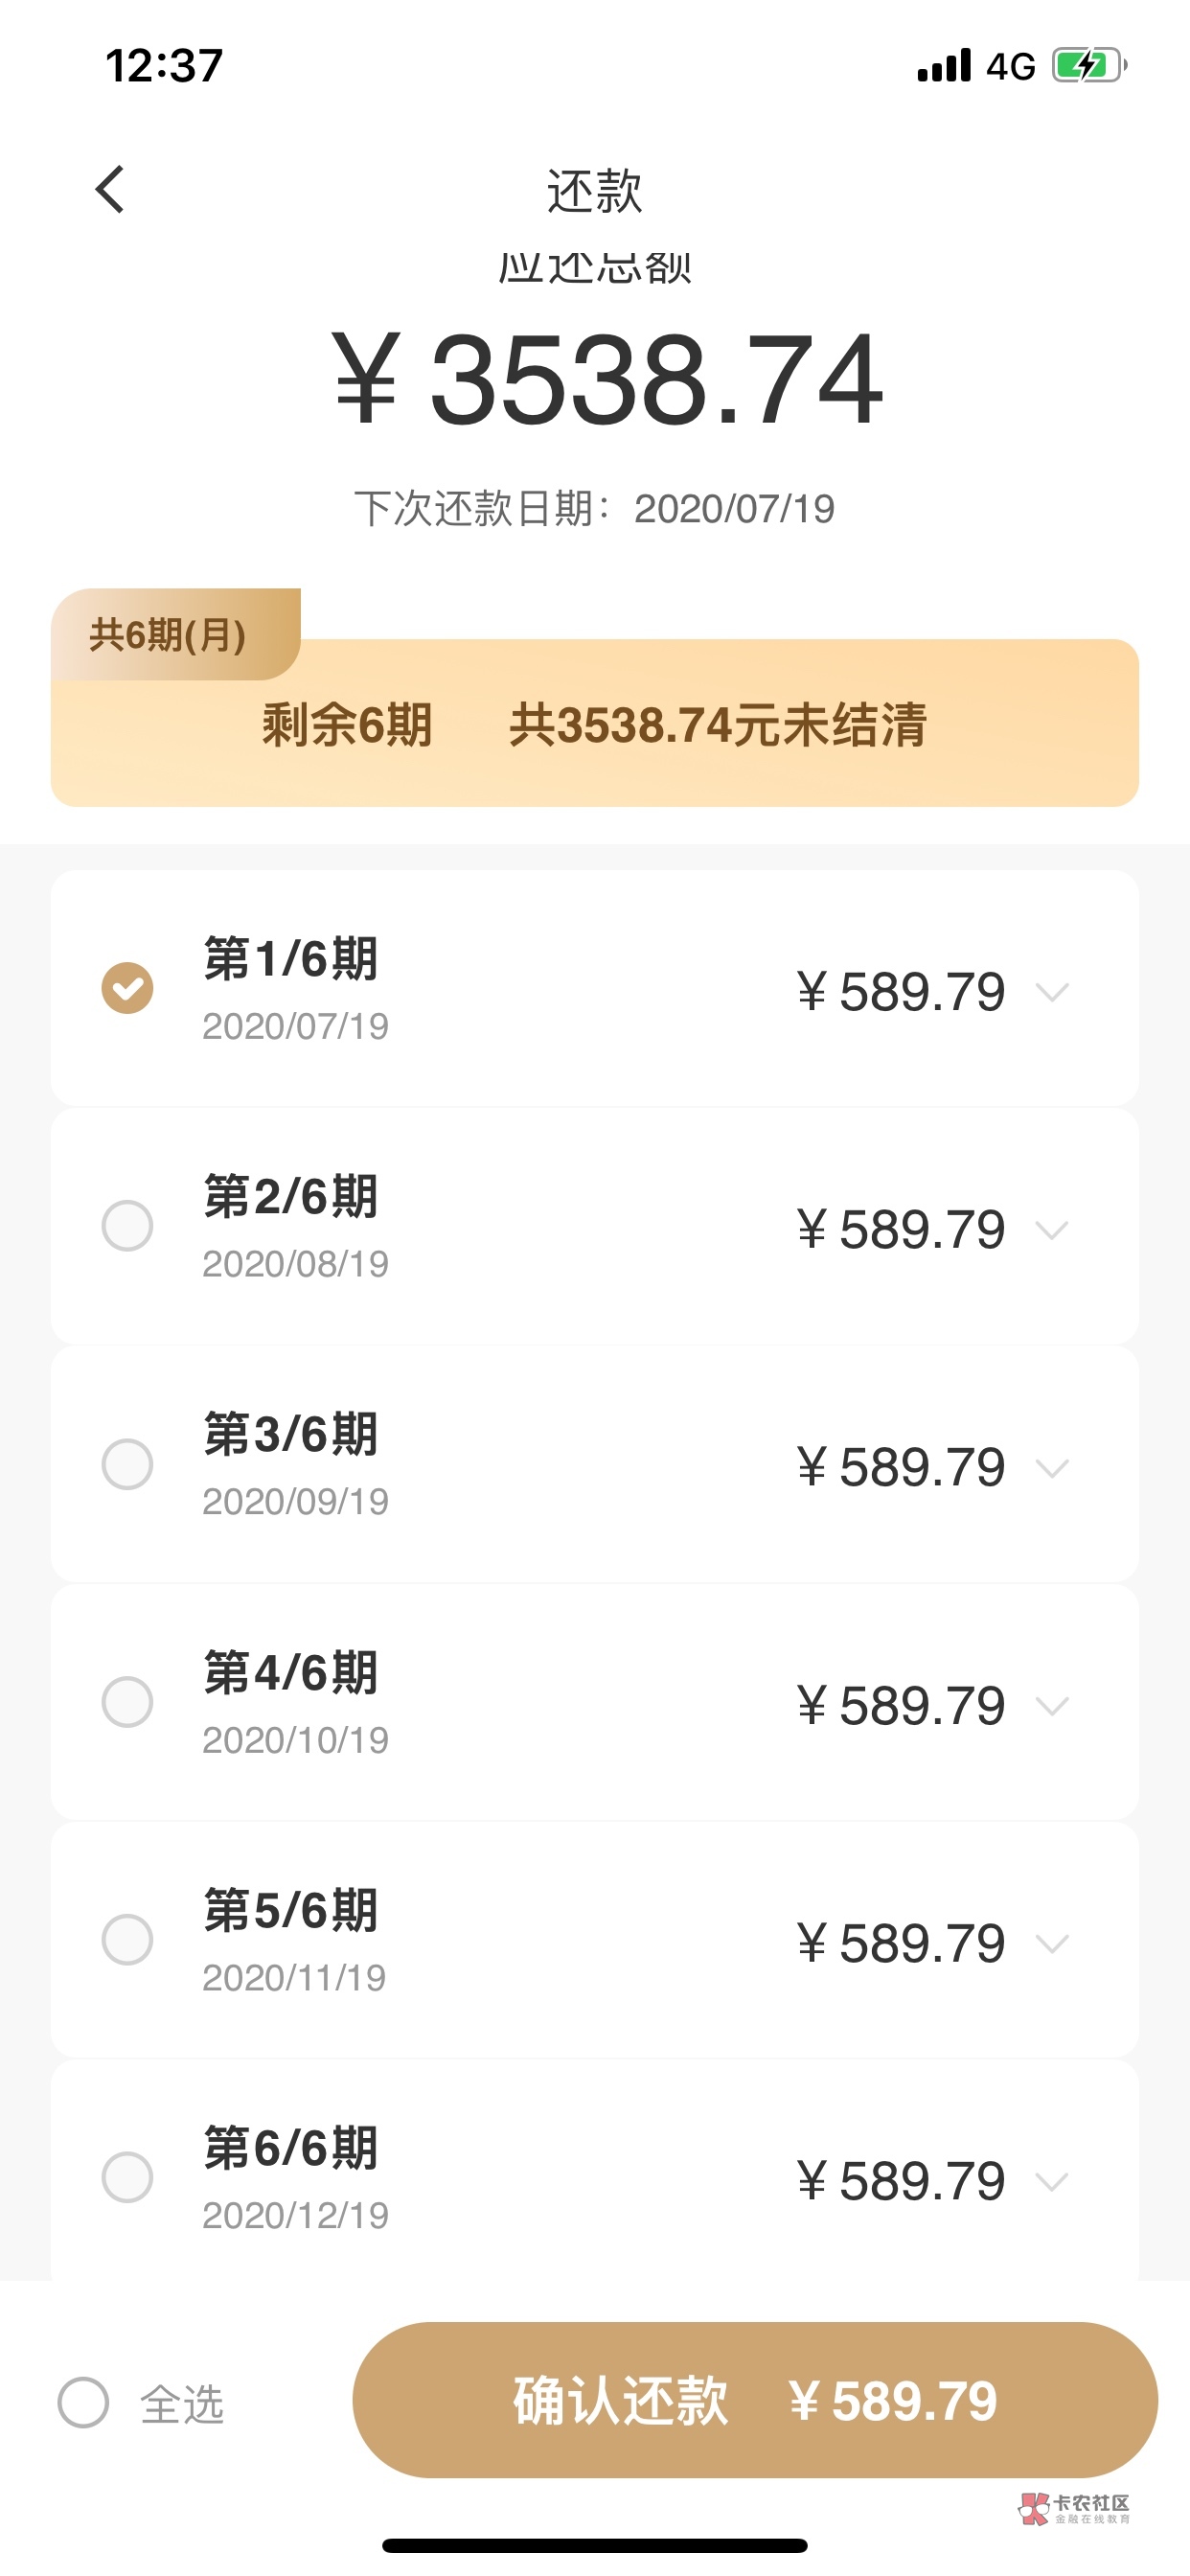The image size is (1190, 2576).
Task: Expand details chevron for 第4/6期
Action: (1052, 1706)
